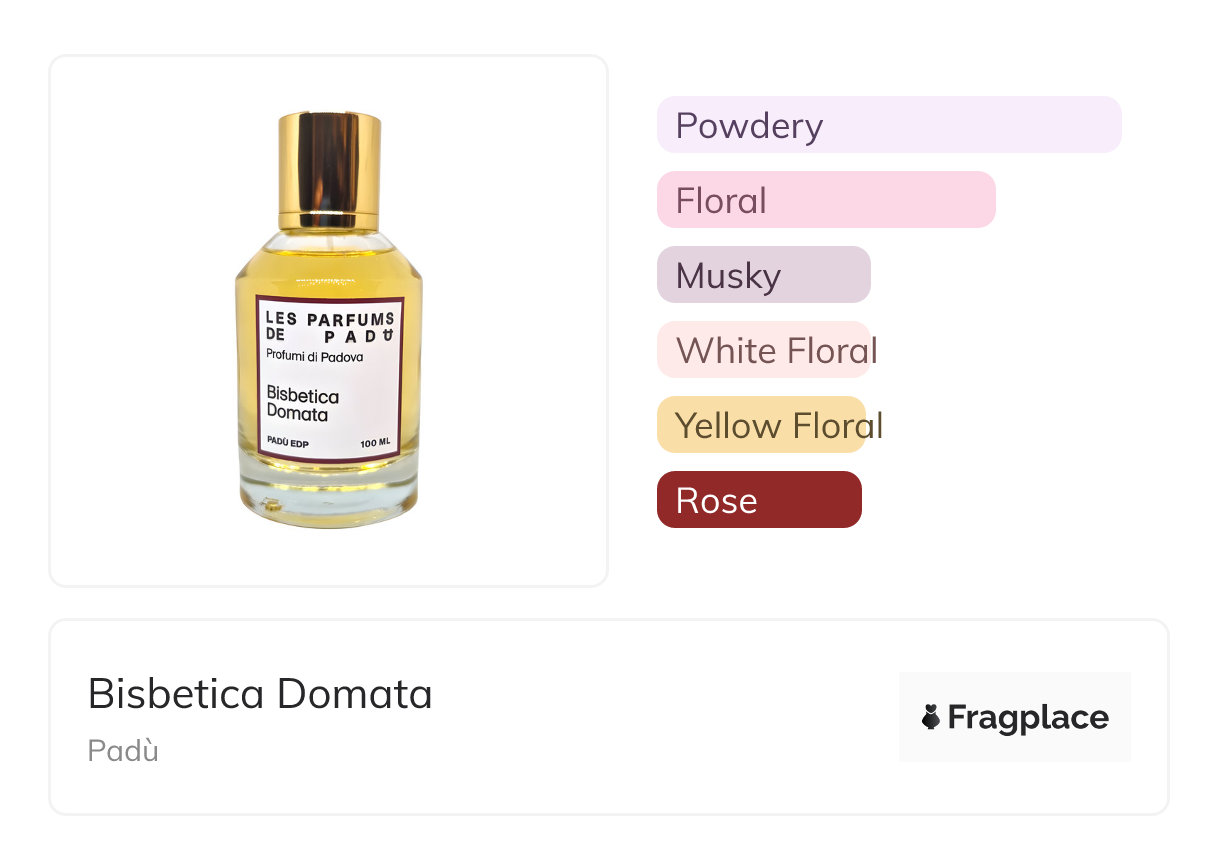Click the Bisbetica Domata name on the bottle label
1218x864 pixels.
pyautogui.click(x=302, y=404)
